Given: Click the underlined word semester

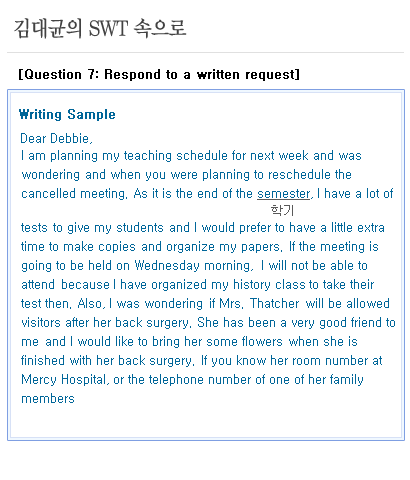Looking at the screenshot, I should click(x=283, y=194).
